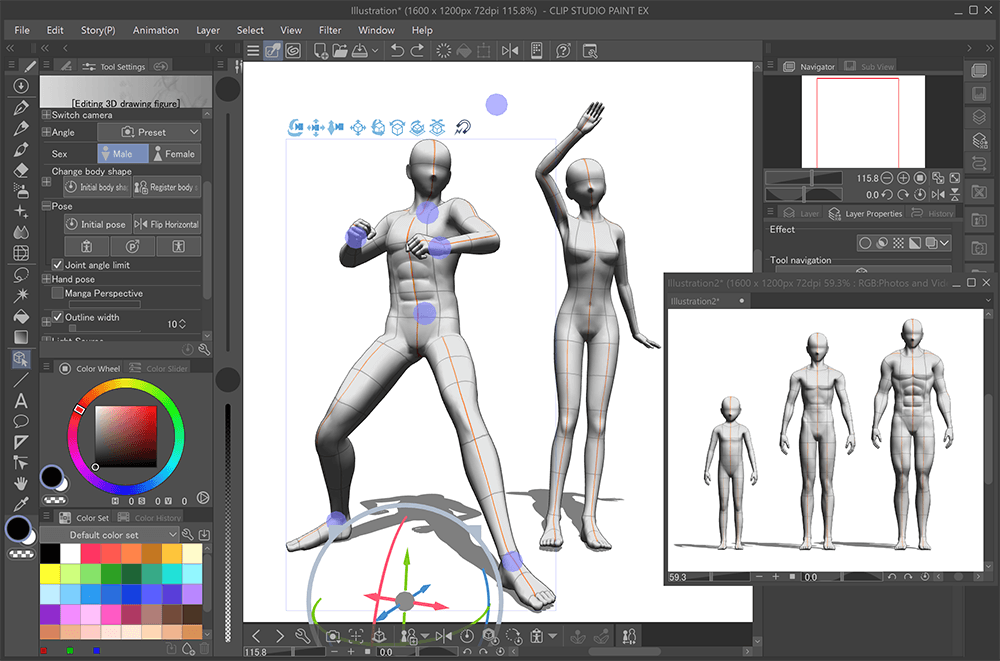Screen dimensions: 1000x661
Task: Click the color wheel saturation square
Action: 126,436
